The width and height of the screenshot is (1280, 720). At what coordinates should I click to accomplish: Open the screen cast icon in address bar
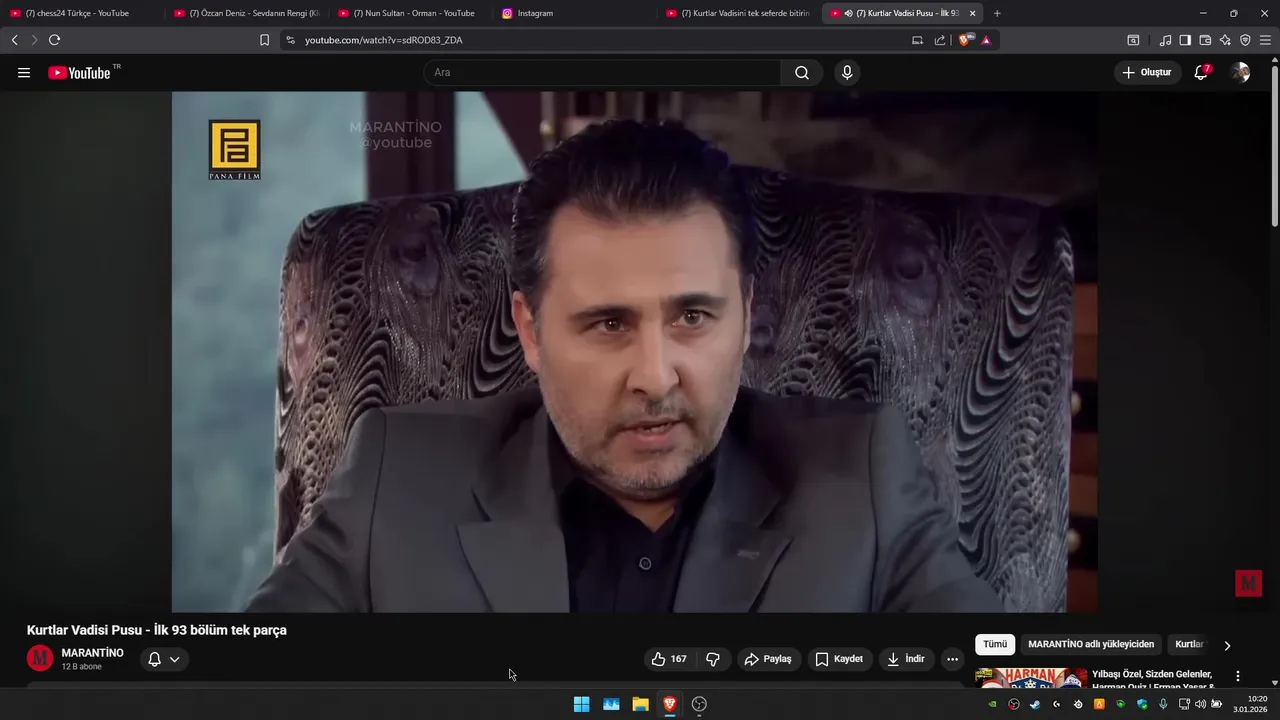point(917,40)
